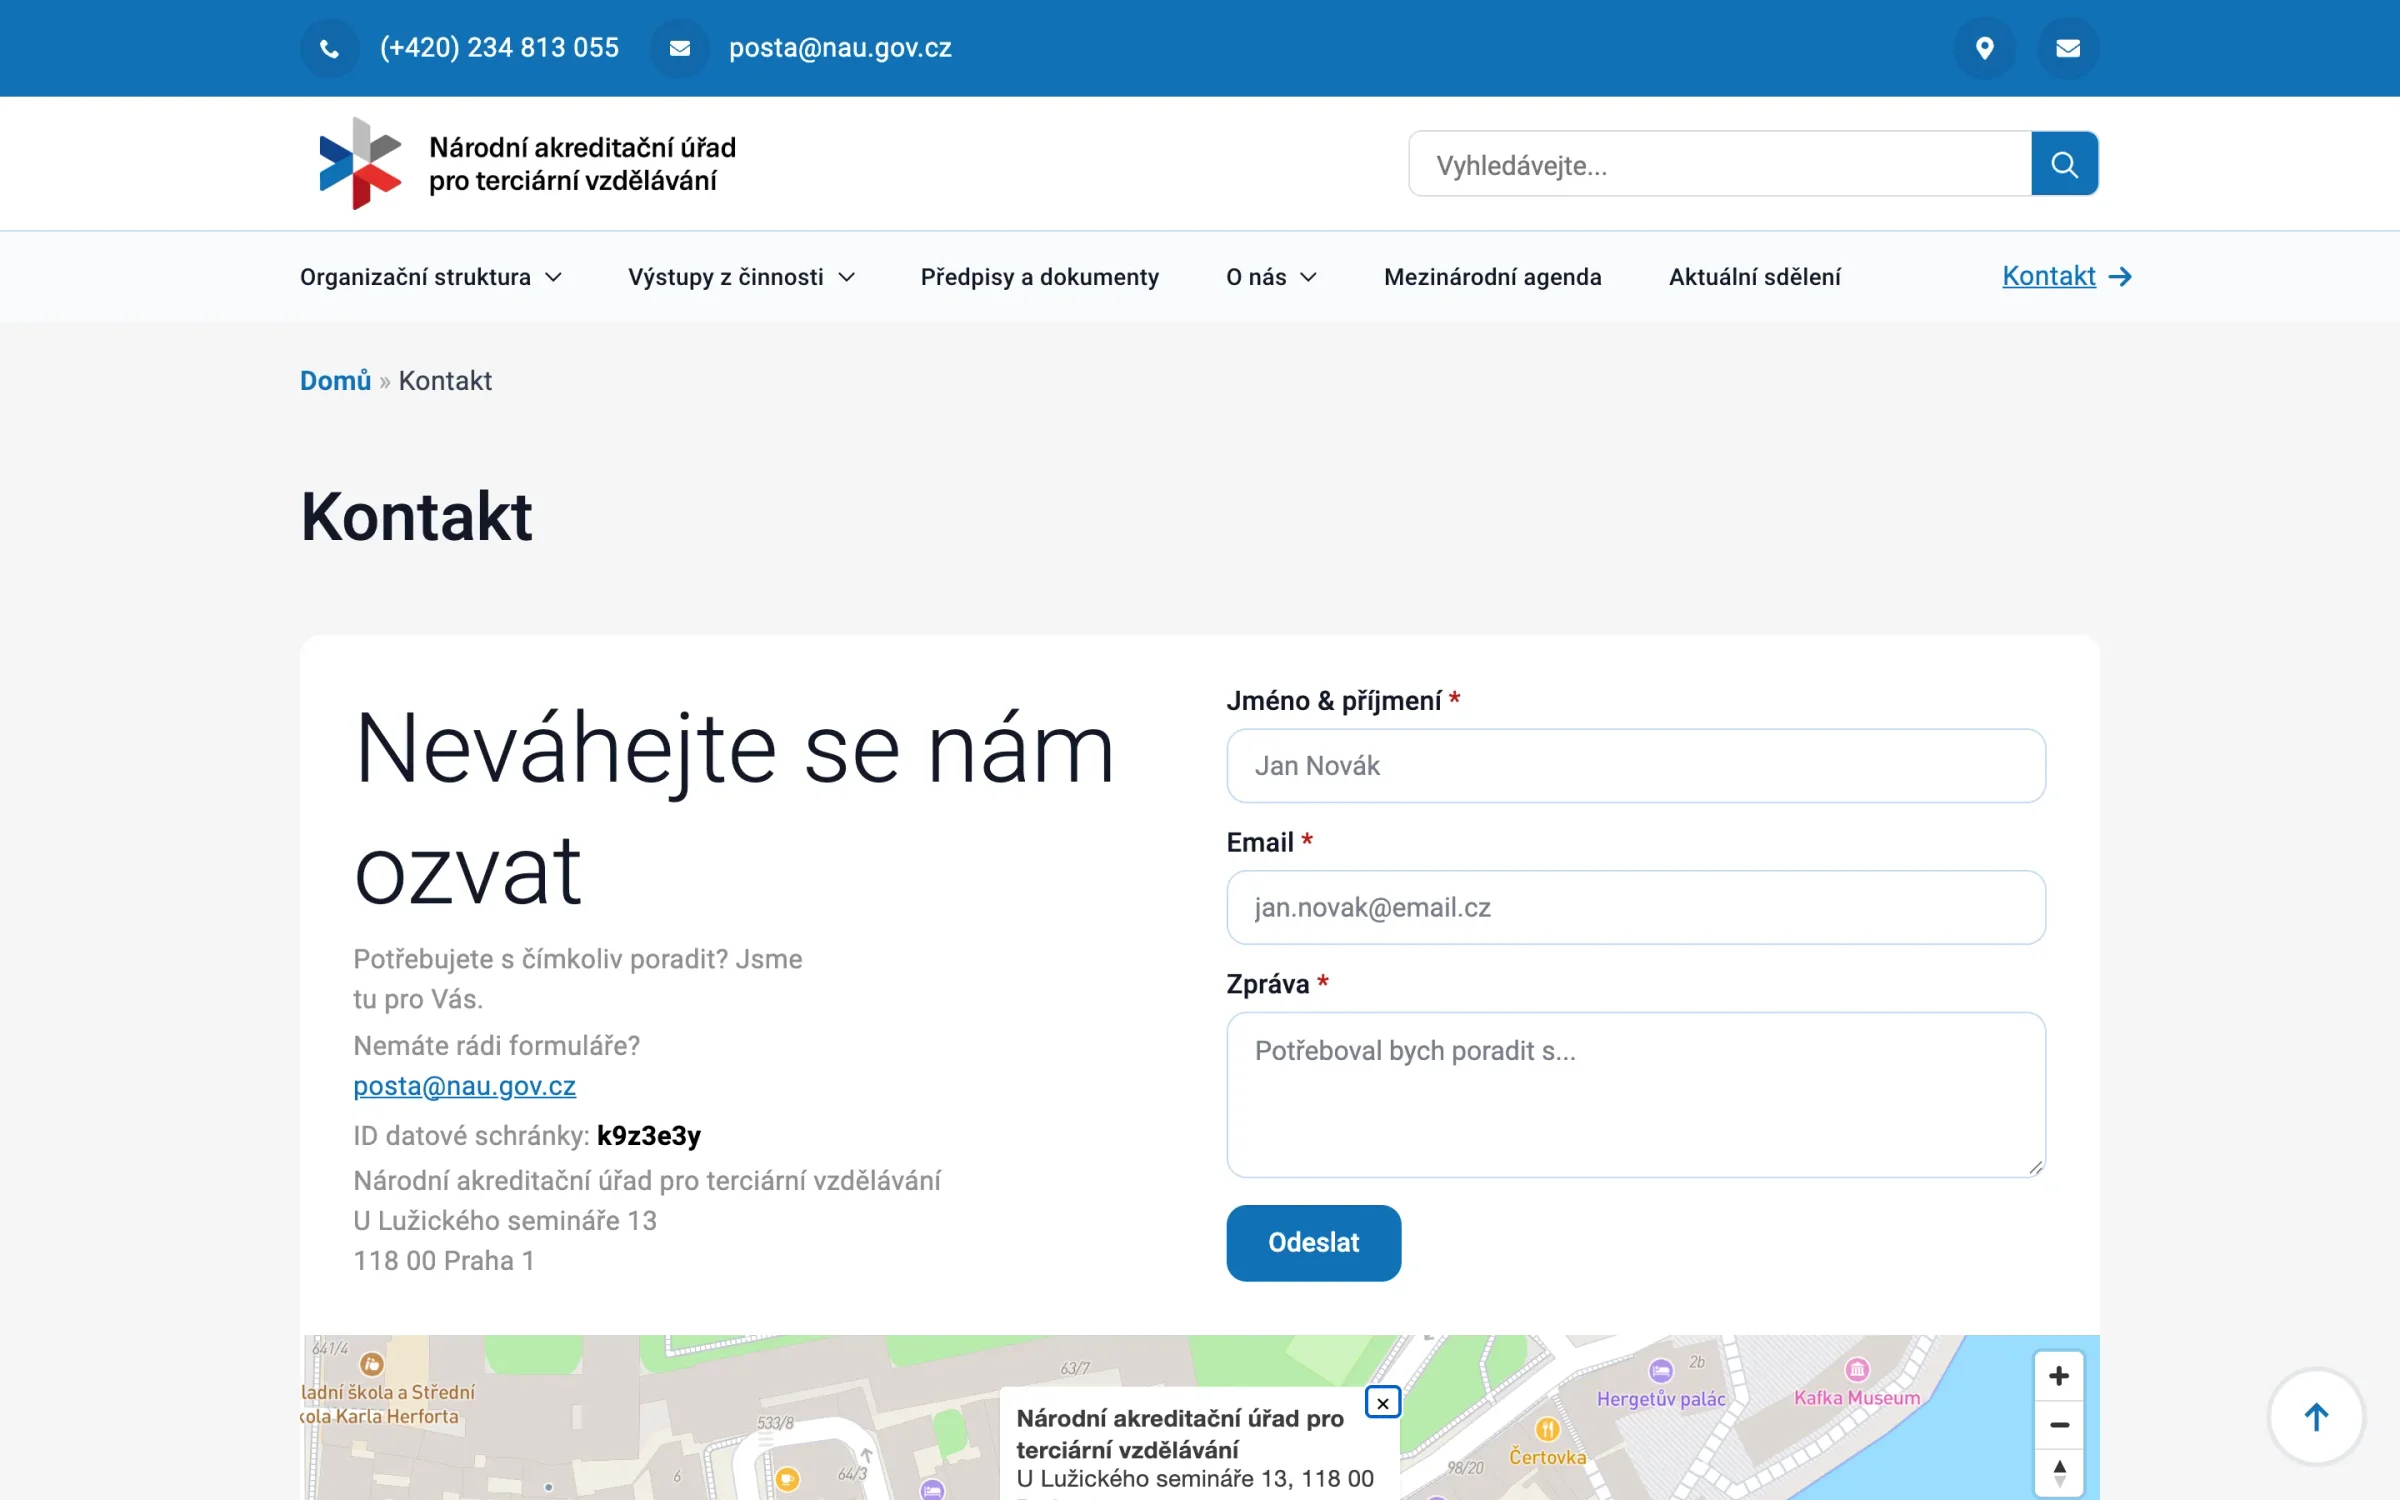The width and height of the screenshot is (2400, 1500).
Task: Click the Zpráva message textarea
Action: pyautogui.click(x=1636, y=1095)
